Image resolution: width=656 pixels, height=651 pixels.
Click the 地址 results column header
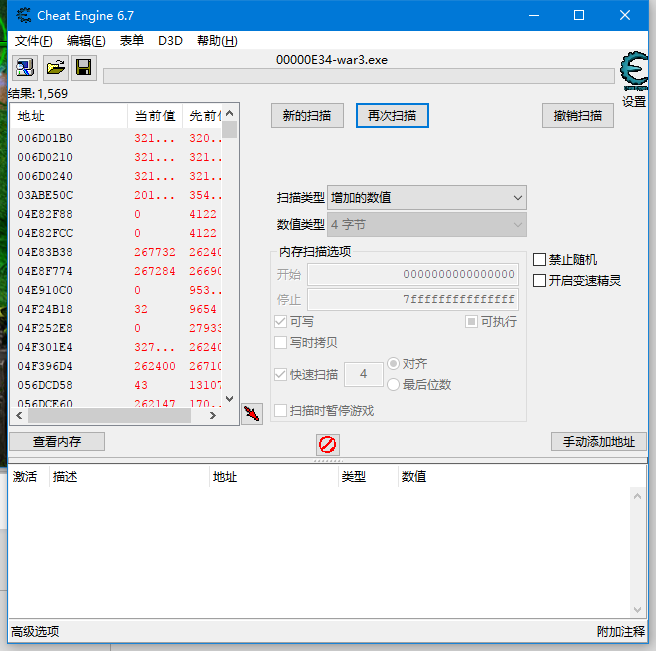point(69,116)
